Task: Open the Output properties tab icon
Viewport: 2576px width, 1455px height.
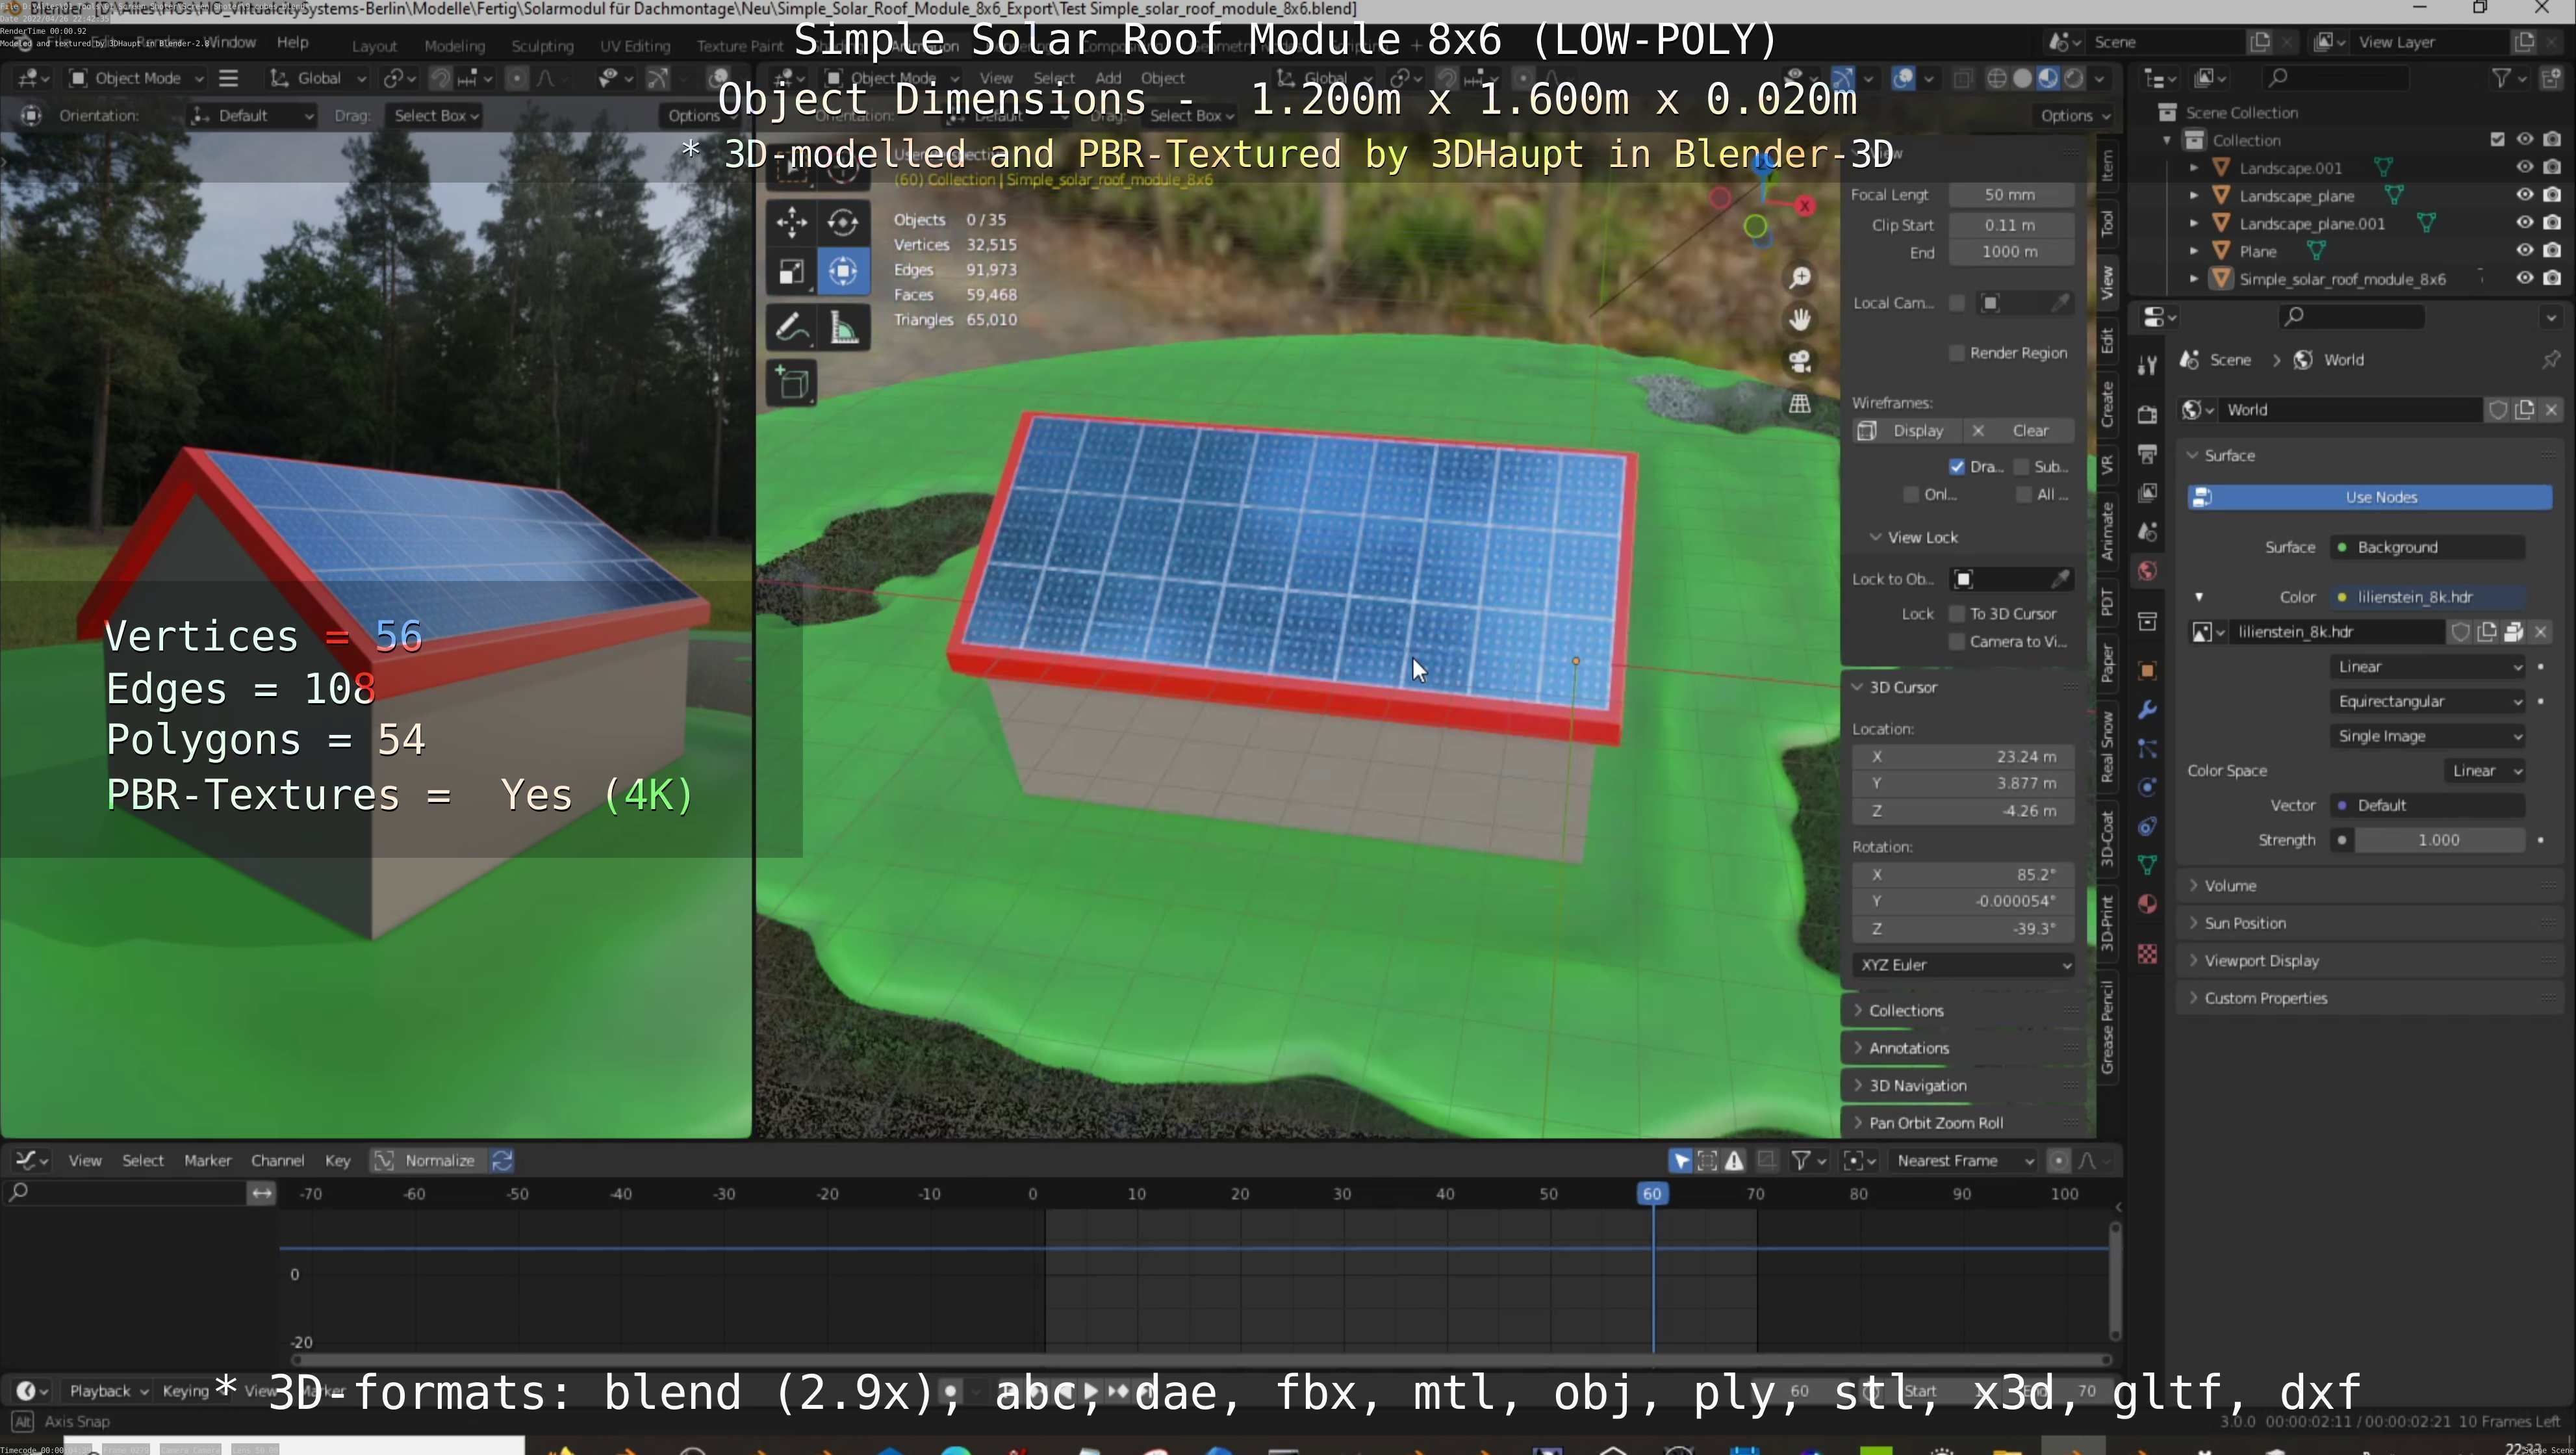Action: point(2146,454)
